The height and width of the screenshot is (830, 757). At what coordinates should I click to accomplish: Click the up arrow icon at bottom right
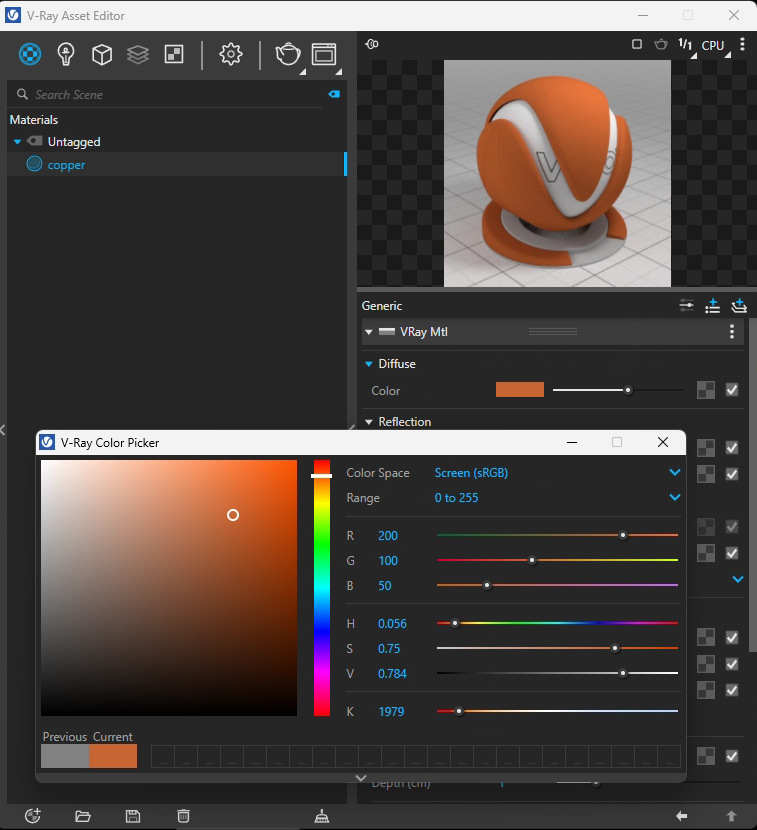point(732,816)
